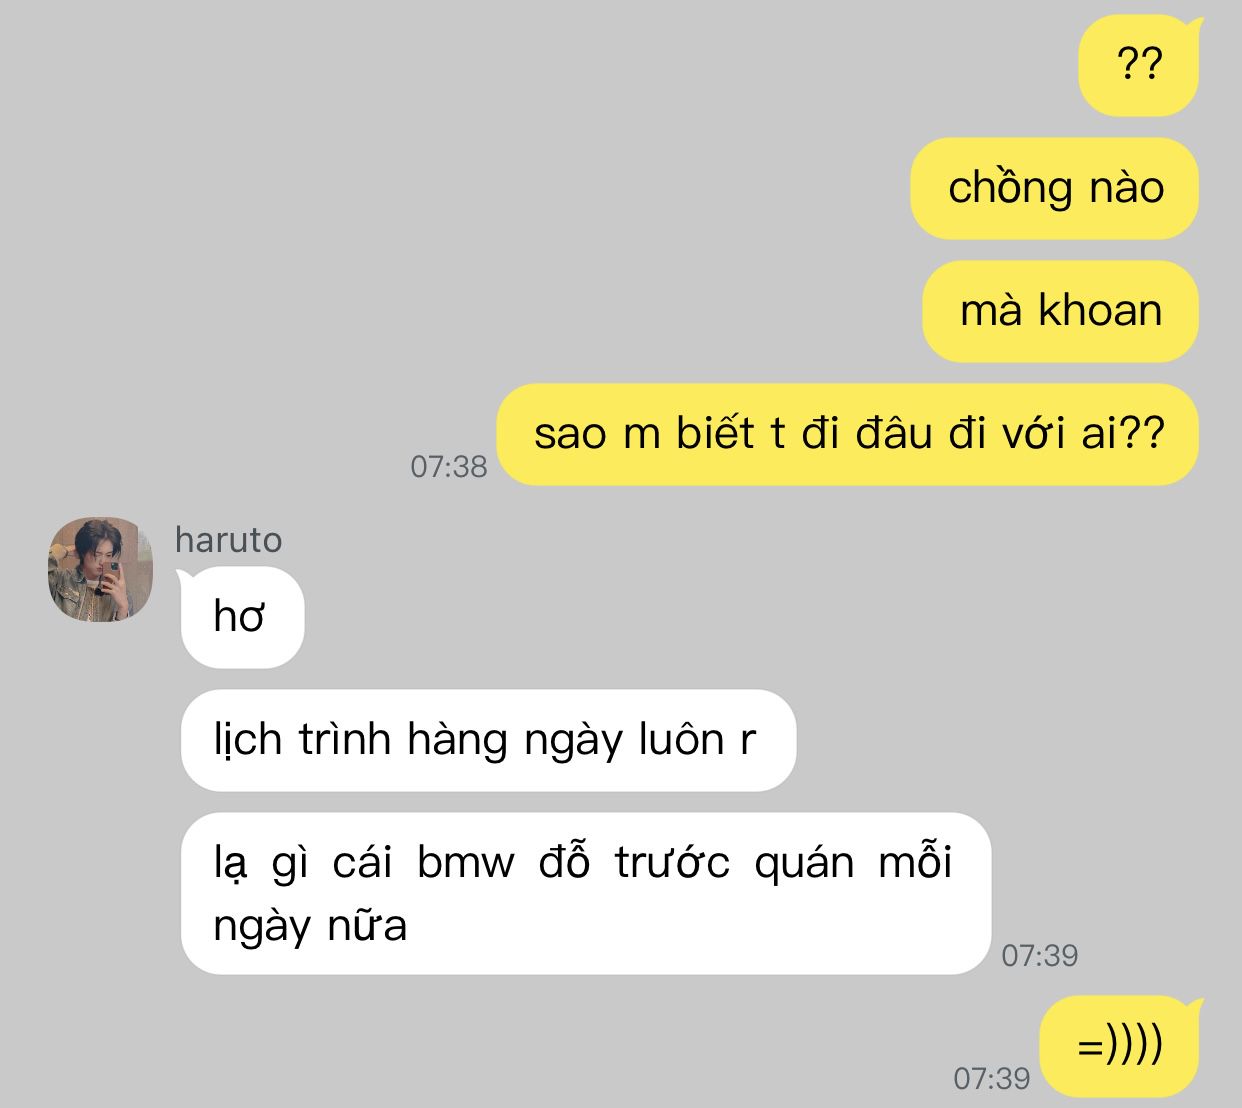Select the message about the bmw parked outside
Screen dimensions: 1242x1108
pos(585,894)
